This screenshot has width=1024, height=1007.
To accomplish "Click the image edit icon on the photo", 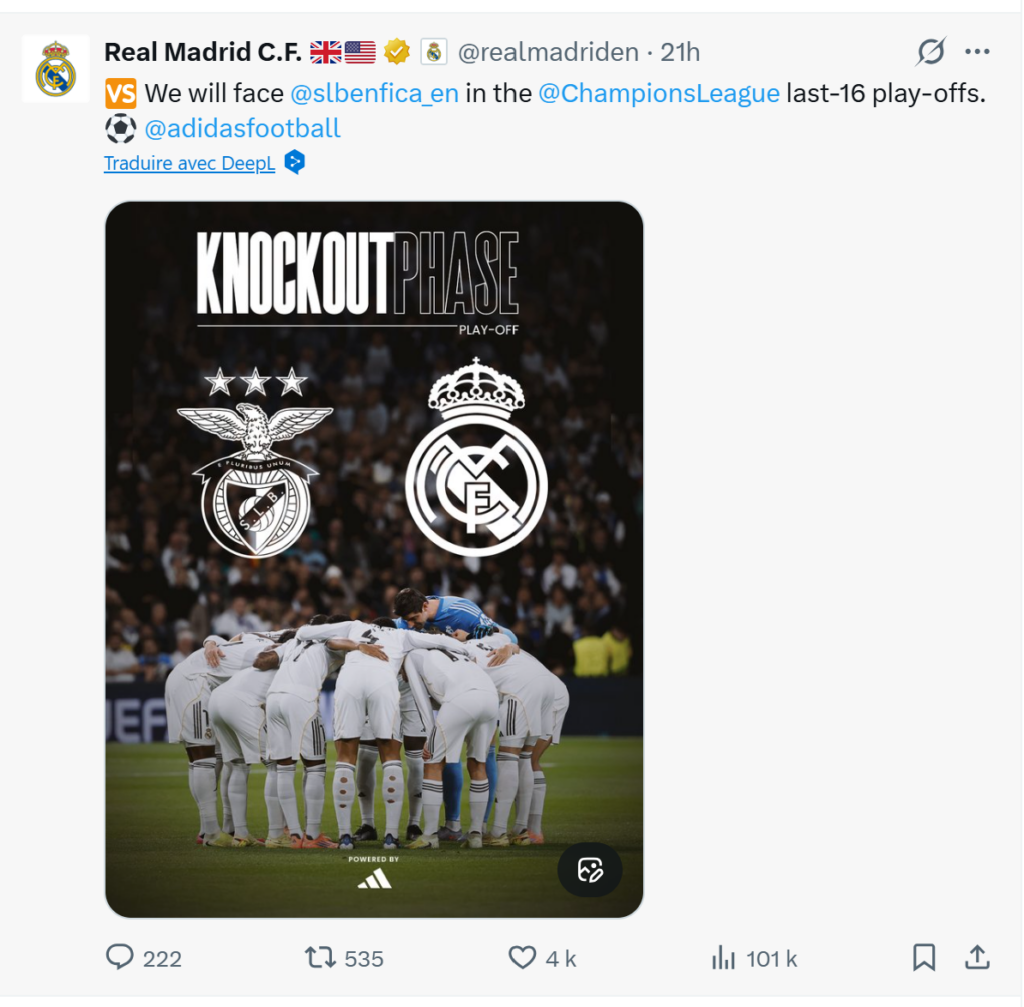I will 590,869.
